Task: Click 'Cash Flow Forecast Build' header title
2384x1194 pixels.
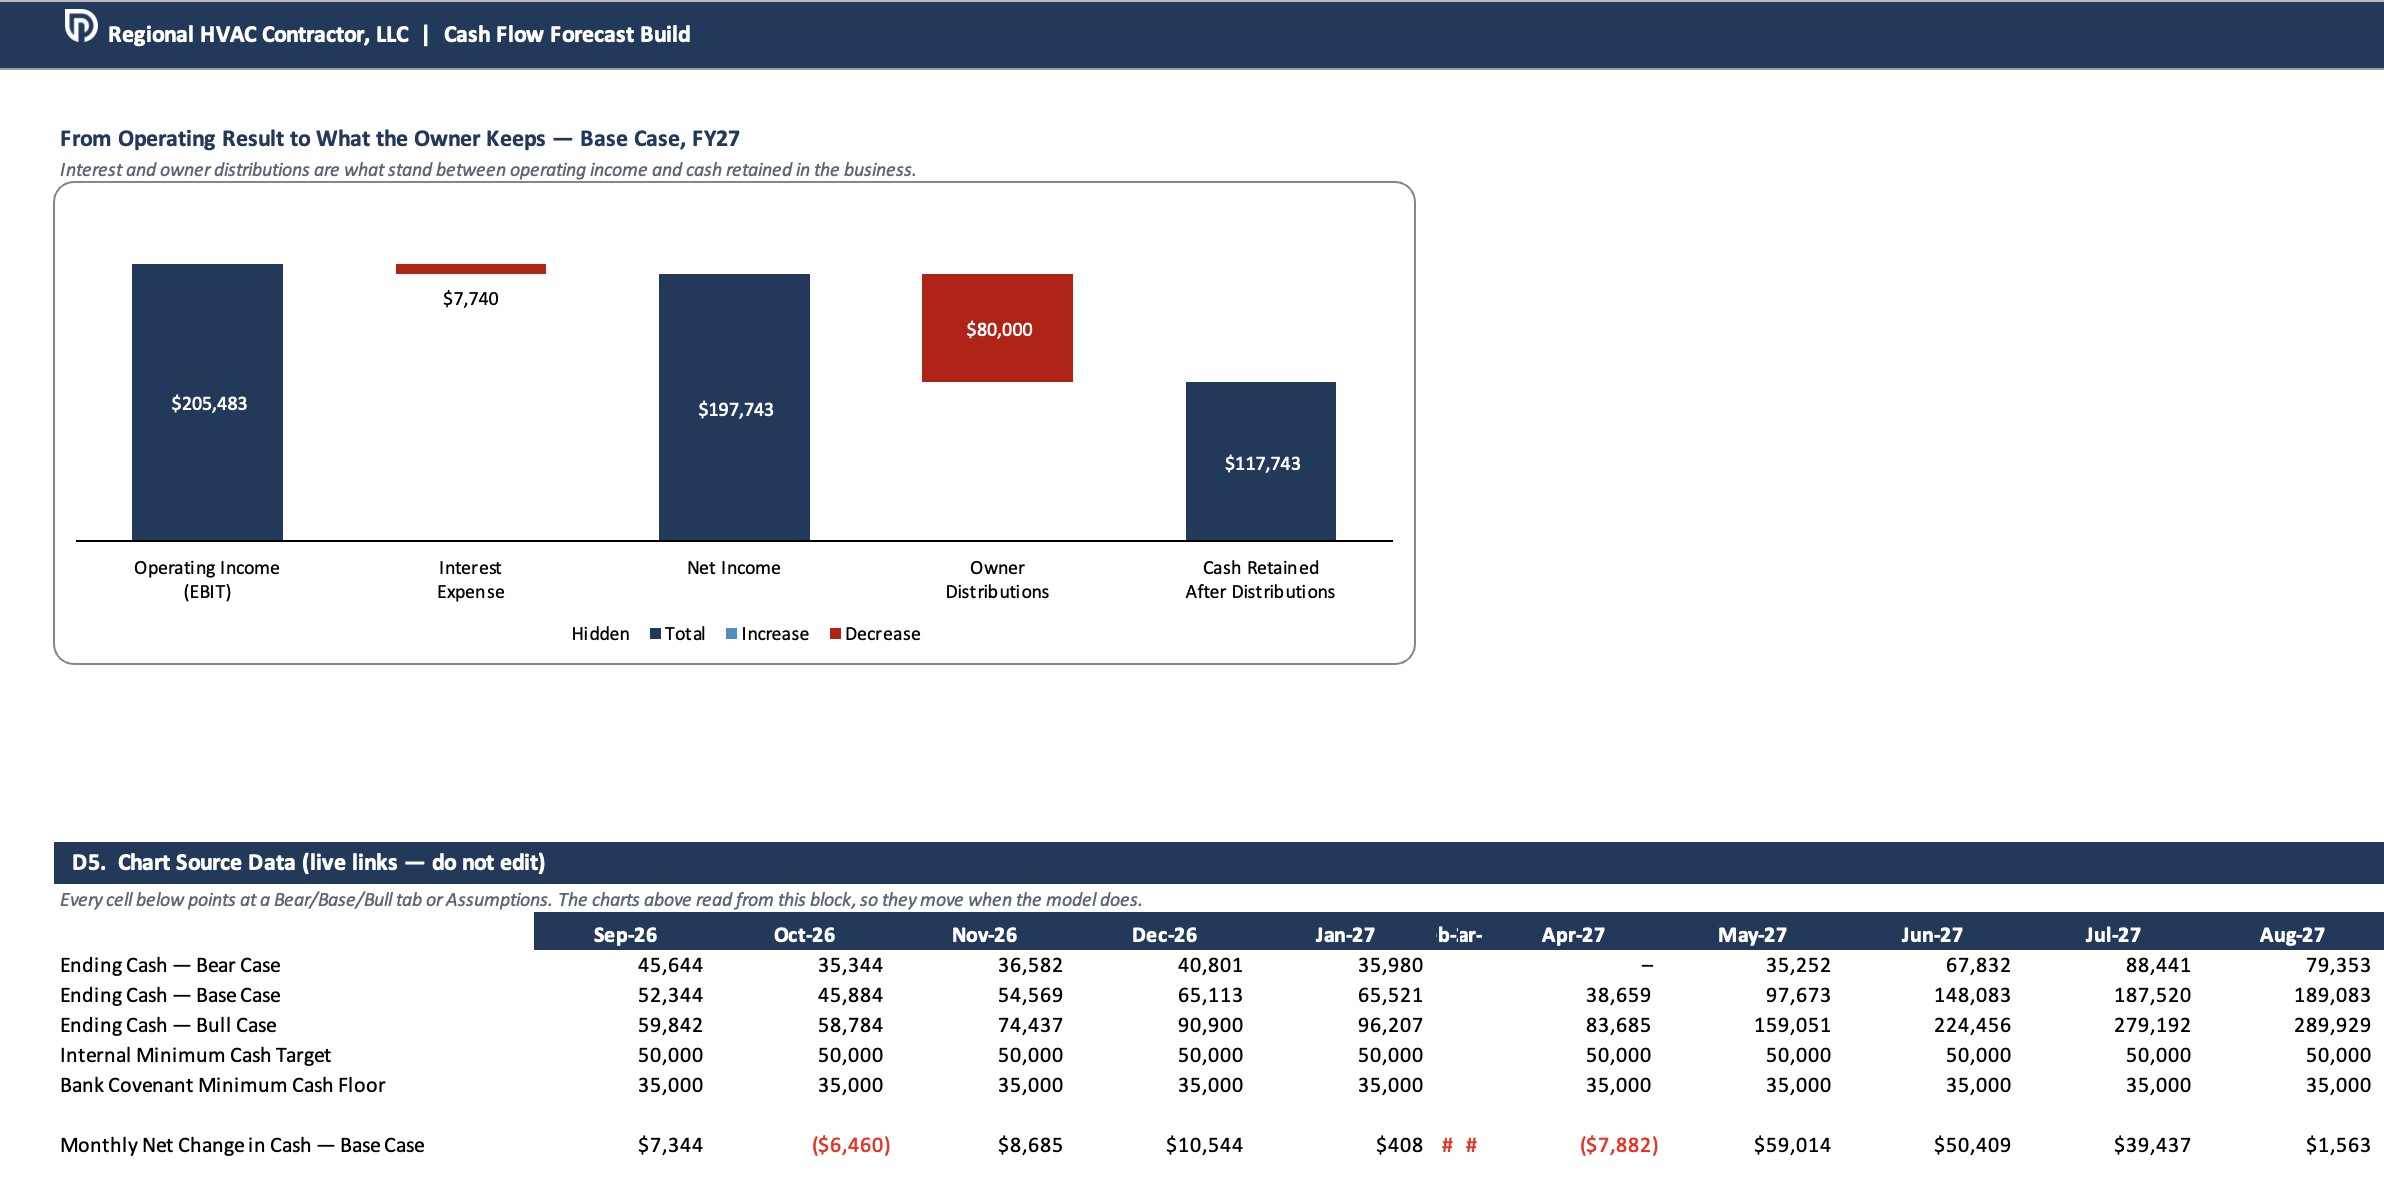Action: [x=567, y=34]
